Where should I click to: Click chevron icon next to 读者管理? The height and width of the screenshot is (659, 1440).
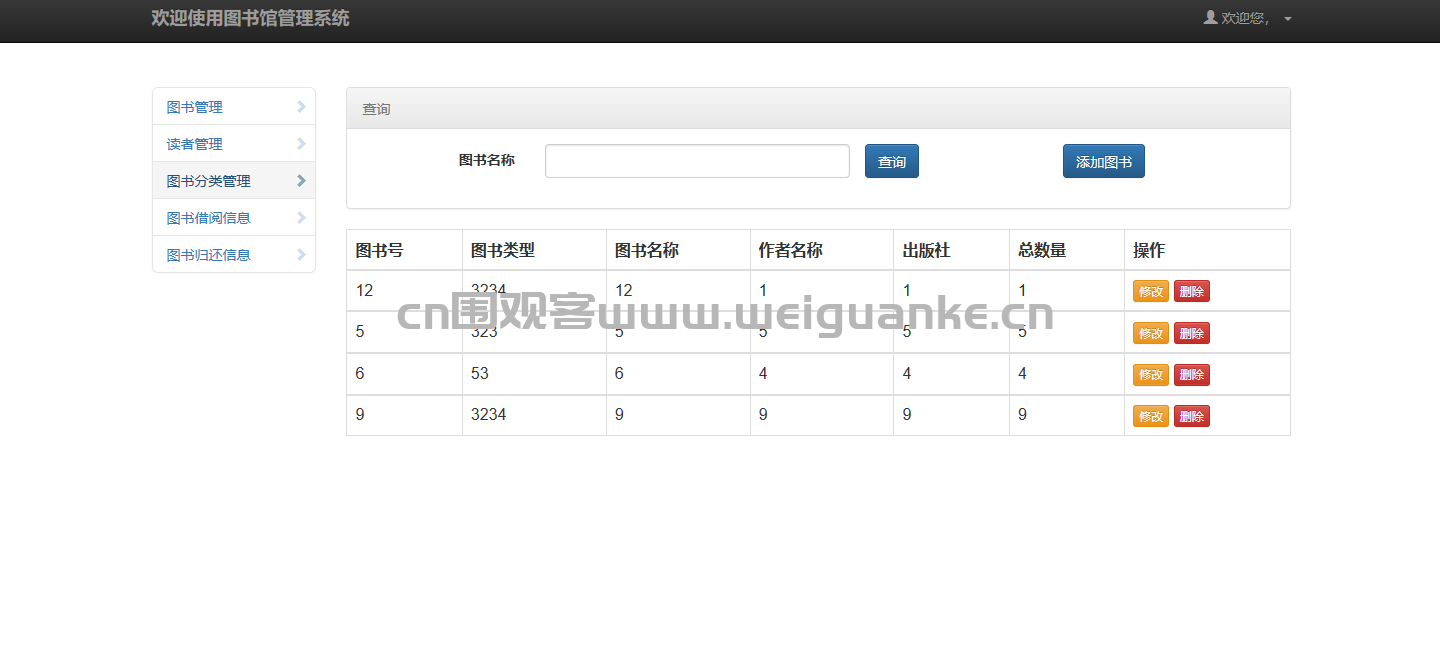coord(301,143)
